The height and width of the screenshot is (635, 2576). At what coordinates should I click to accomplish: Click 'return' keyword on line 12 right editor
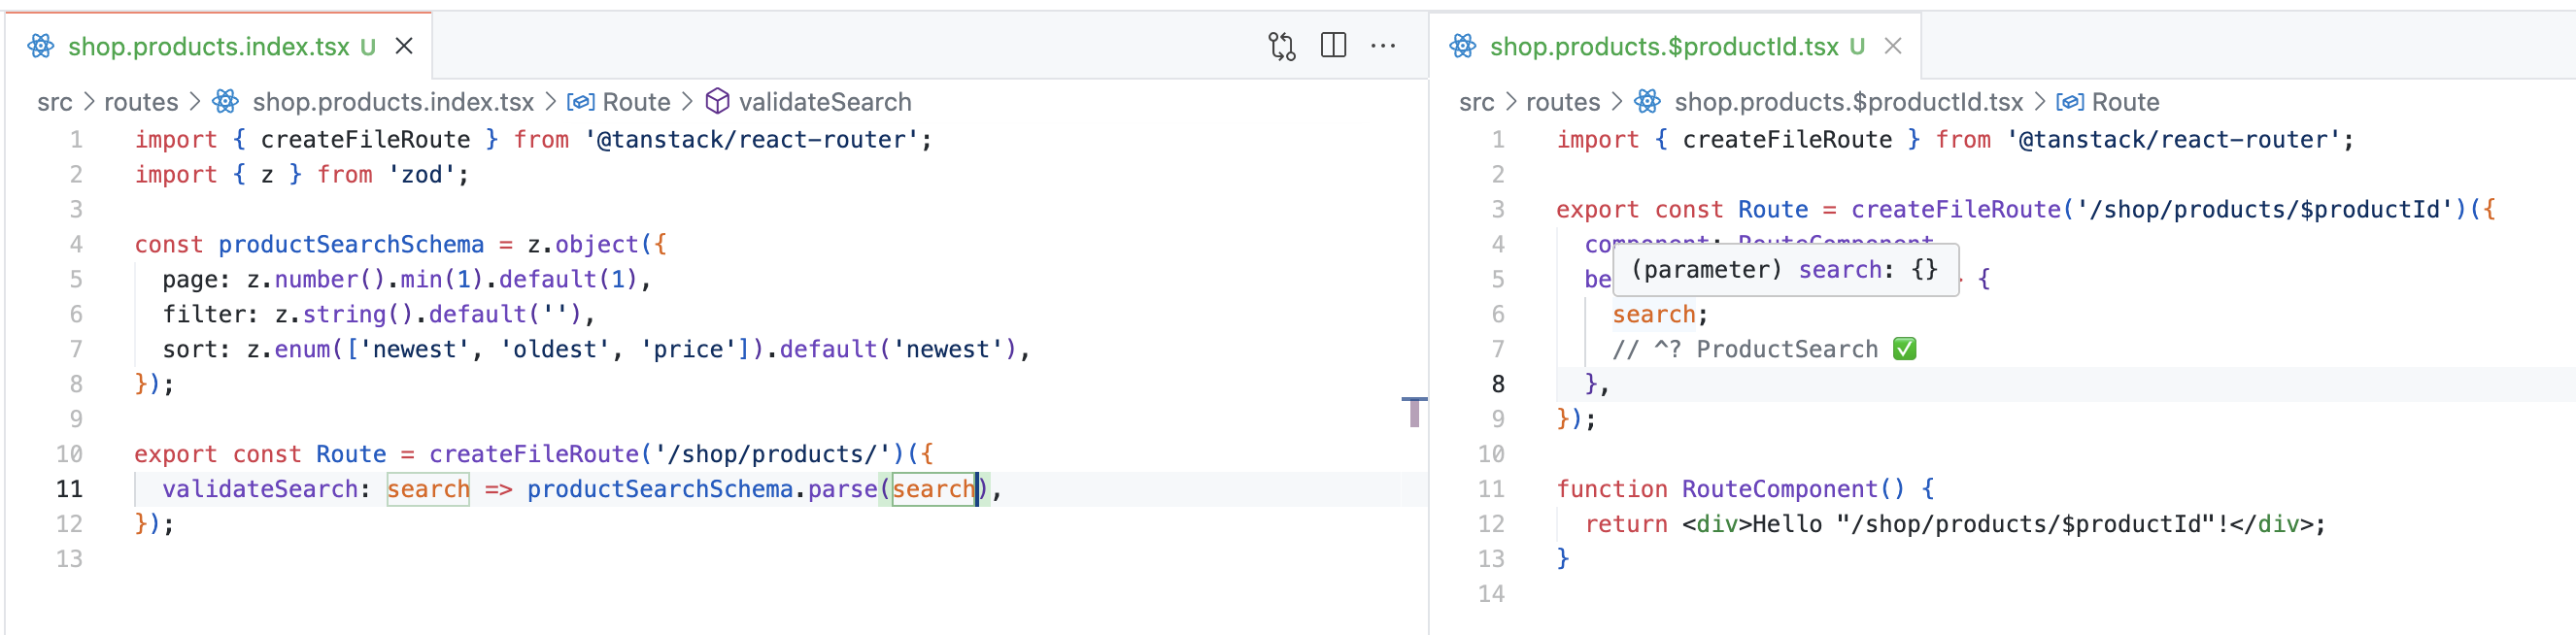(x=1626, y=524)
